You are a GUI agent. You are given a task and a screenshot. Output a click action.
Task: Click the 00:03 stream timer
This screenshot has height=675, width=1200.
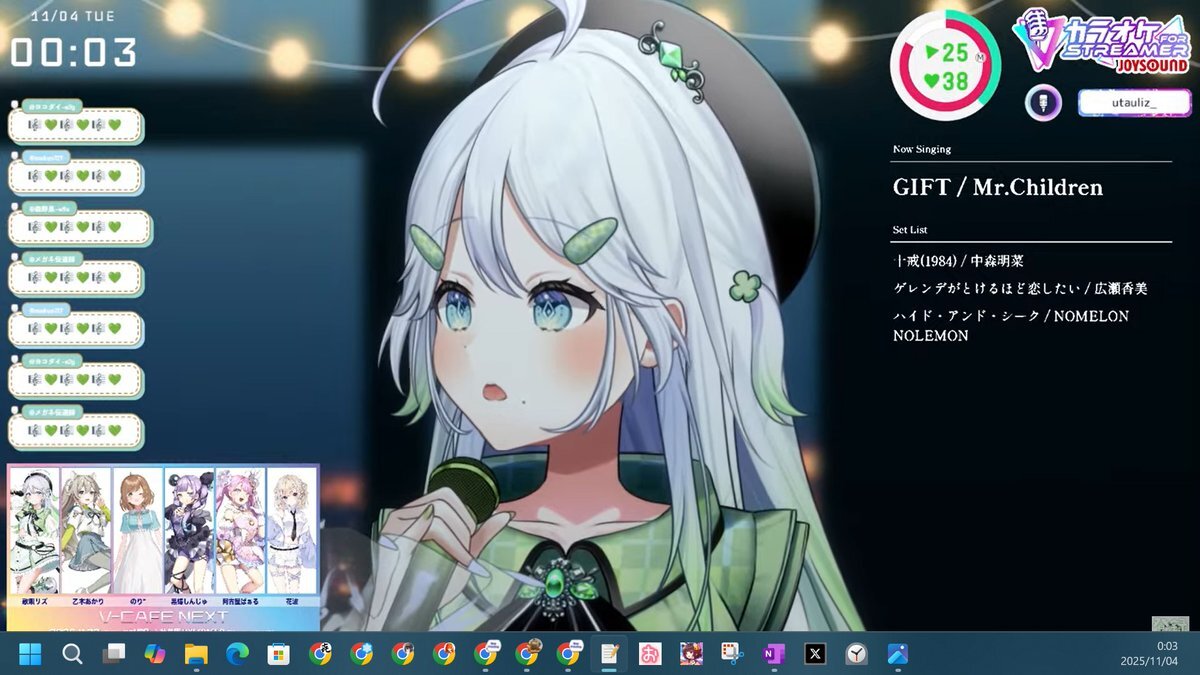pyautogui.click(x=74, y=53)
